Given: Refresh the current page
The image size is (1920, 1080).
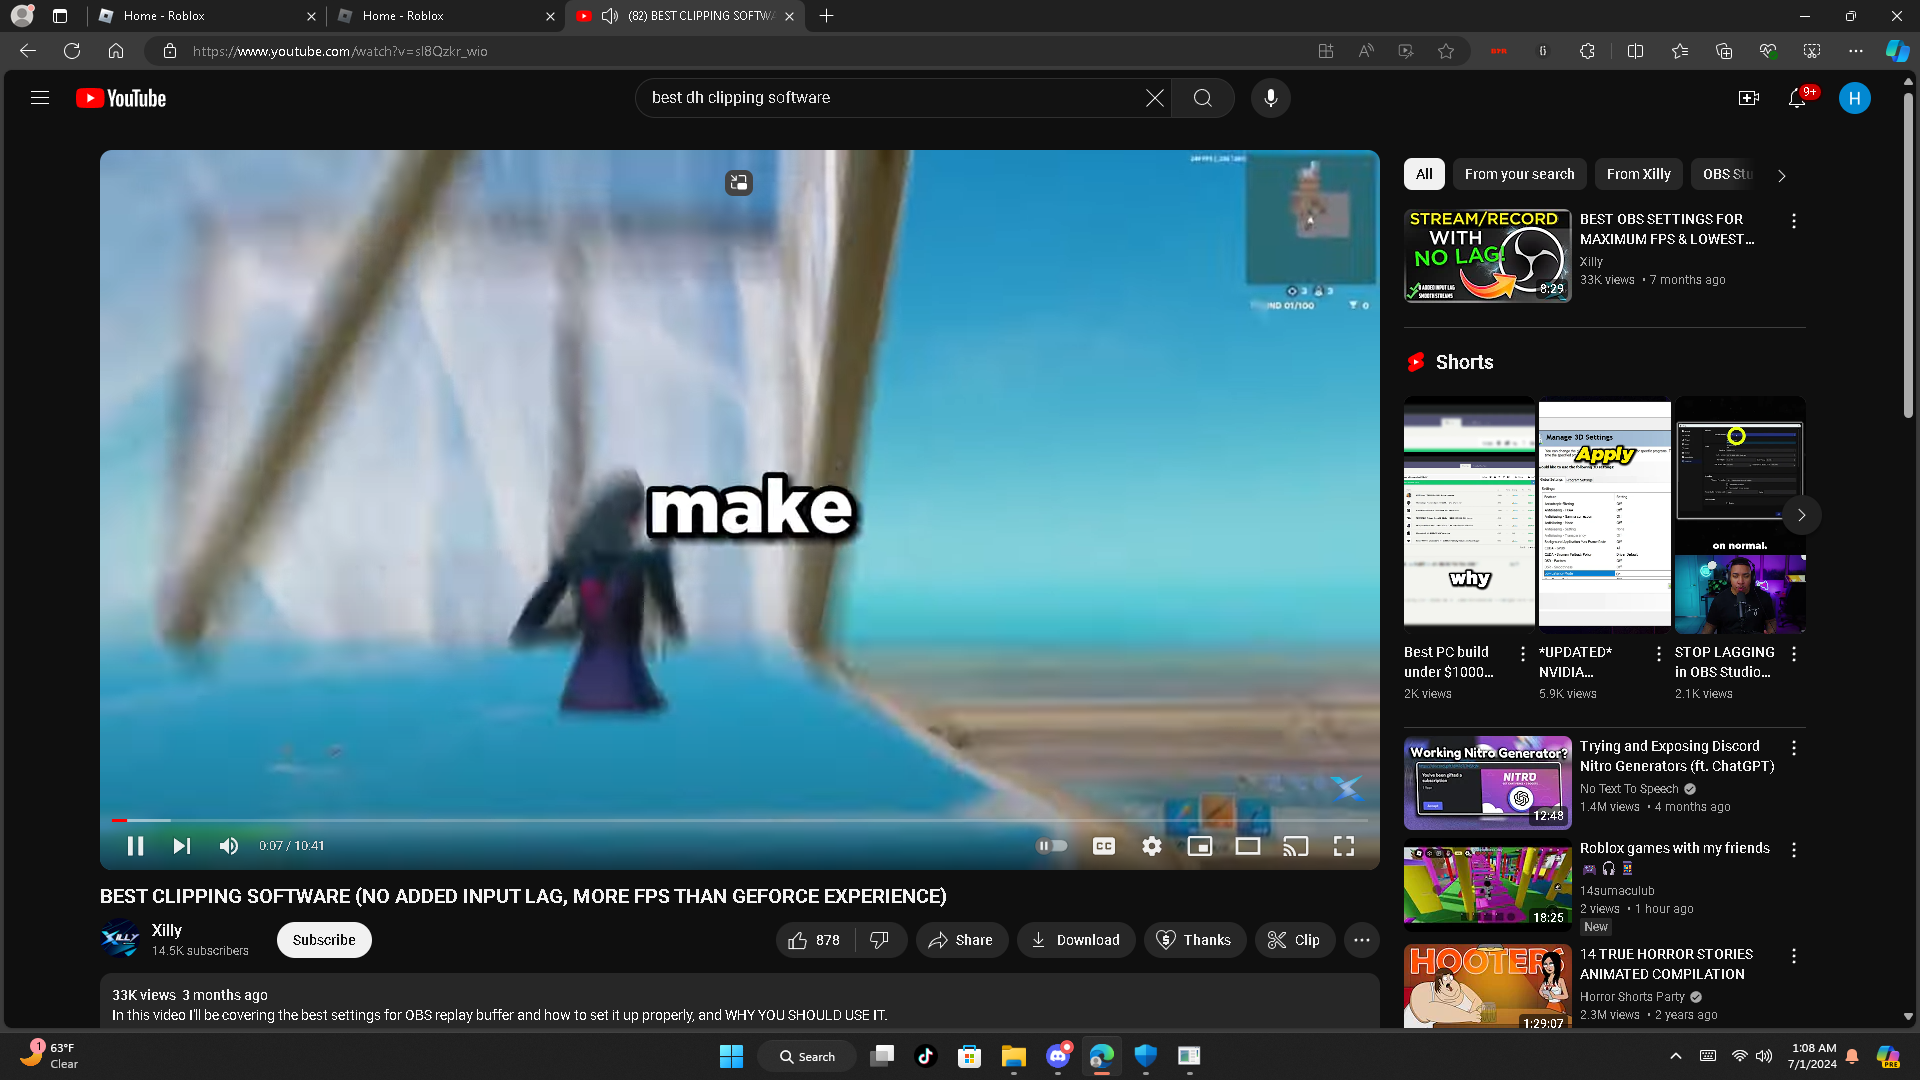Looking at the screenshot, I should (x=72, y=51).
